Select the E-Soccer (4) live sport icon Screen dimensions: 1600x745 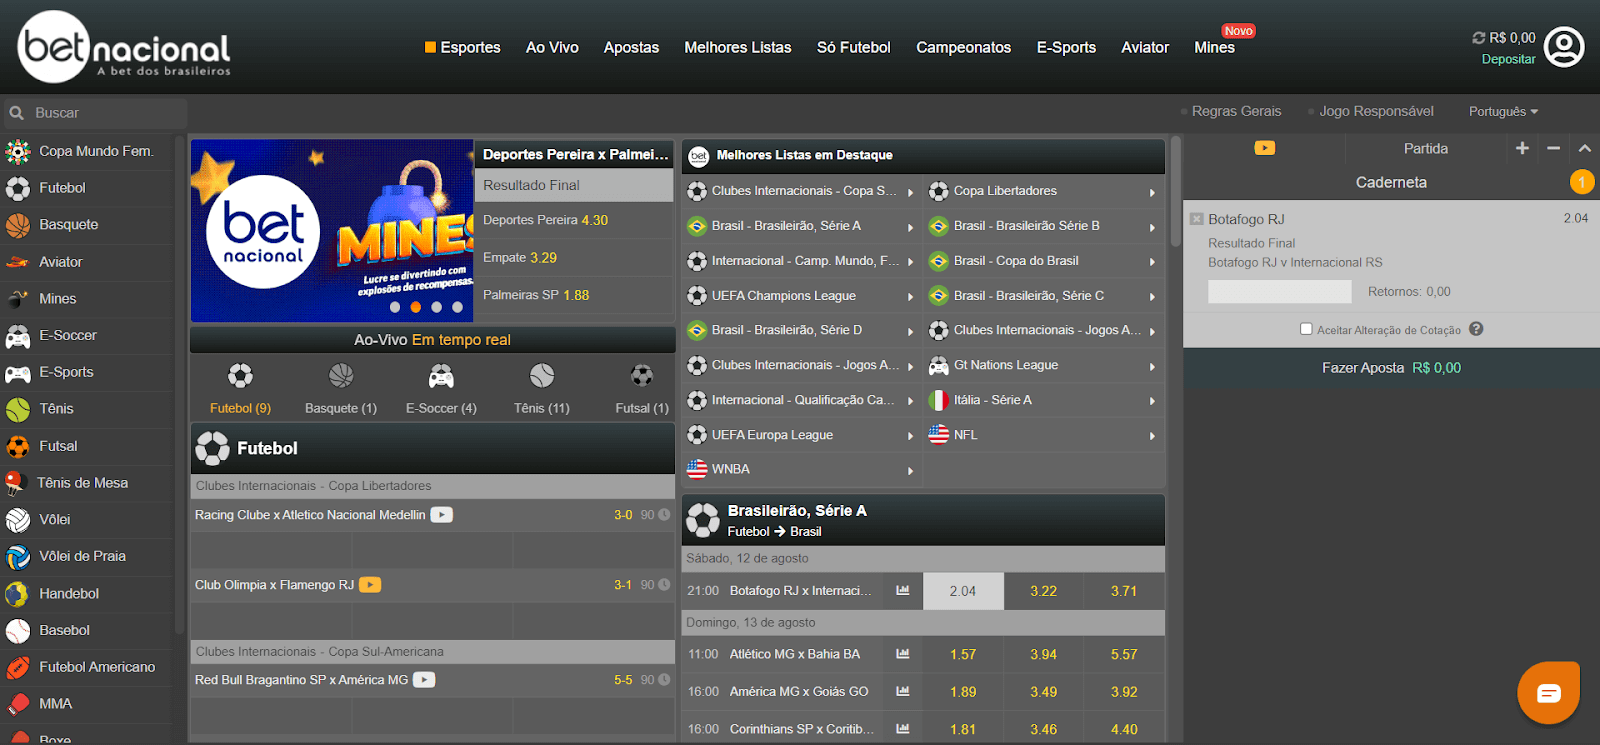[441, 376]
